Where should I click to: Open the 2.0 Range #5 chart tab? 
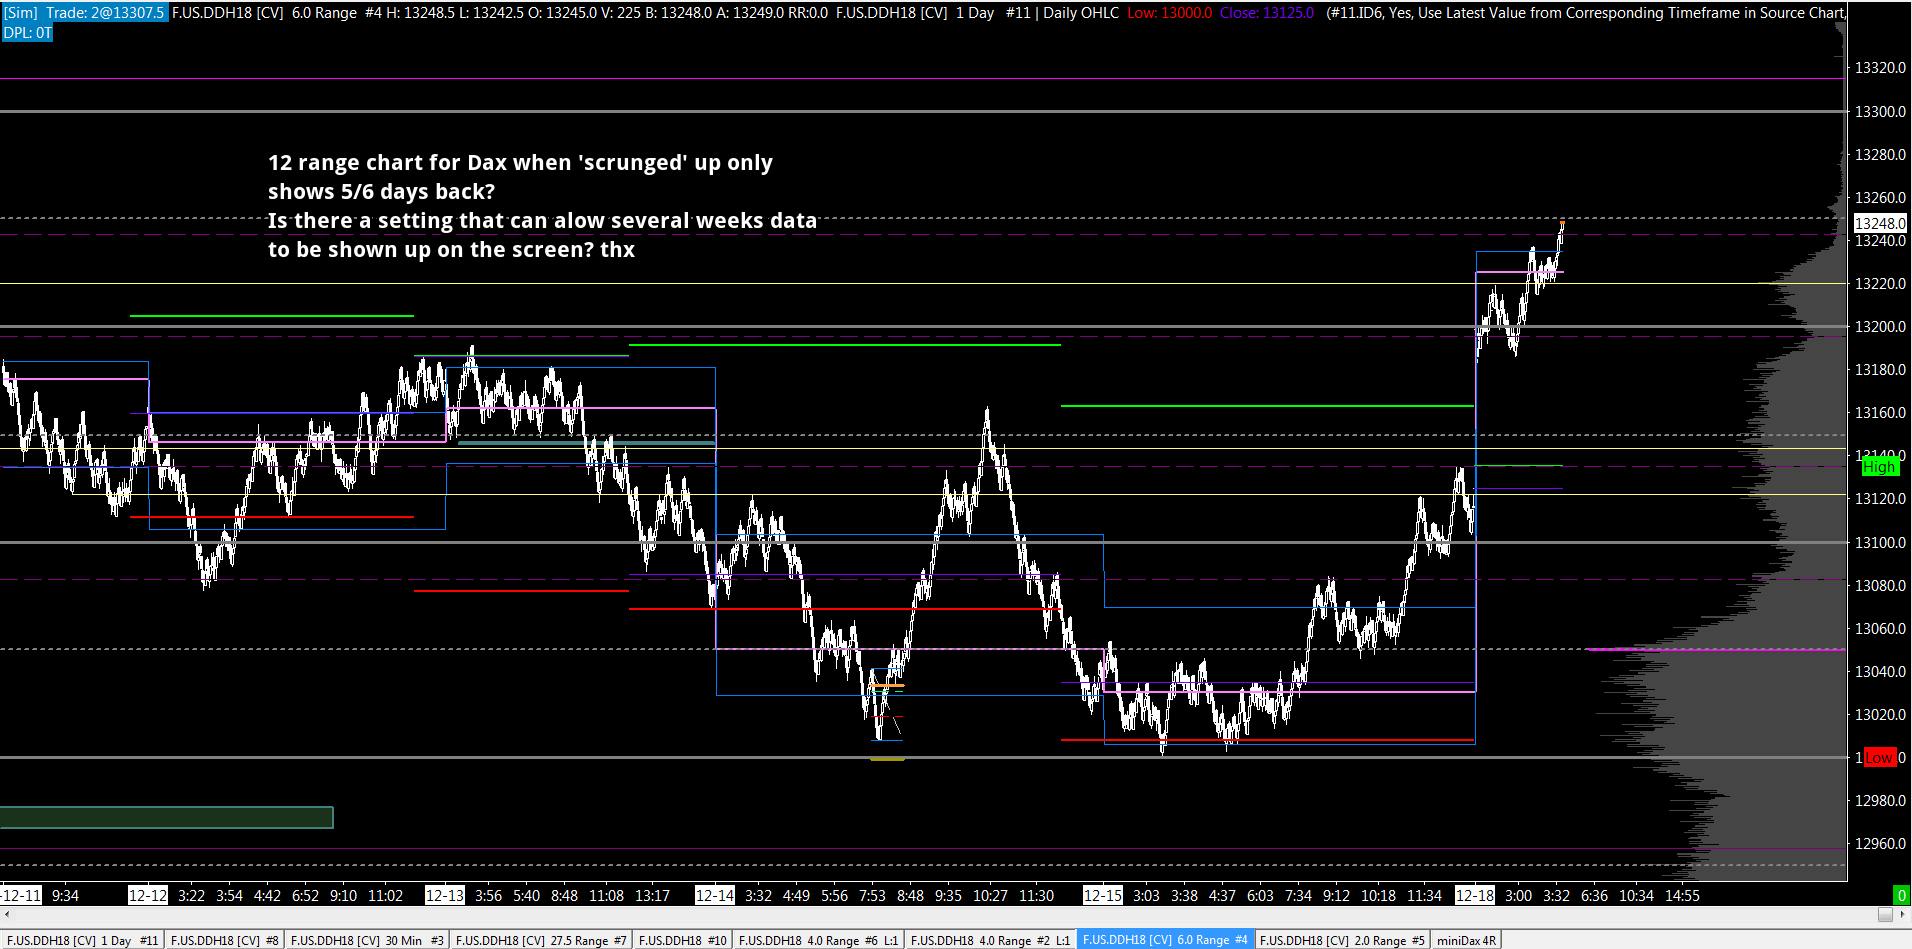tap(1342, 940)
